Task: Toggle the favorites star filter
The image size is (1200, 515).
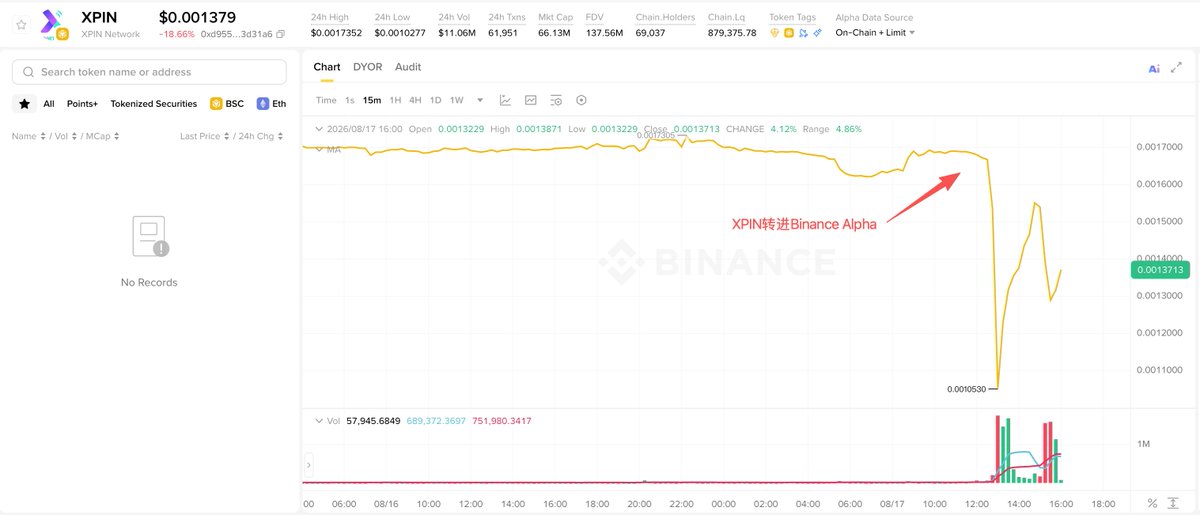Action: [24, 104]
